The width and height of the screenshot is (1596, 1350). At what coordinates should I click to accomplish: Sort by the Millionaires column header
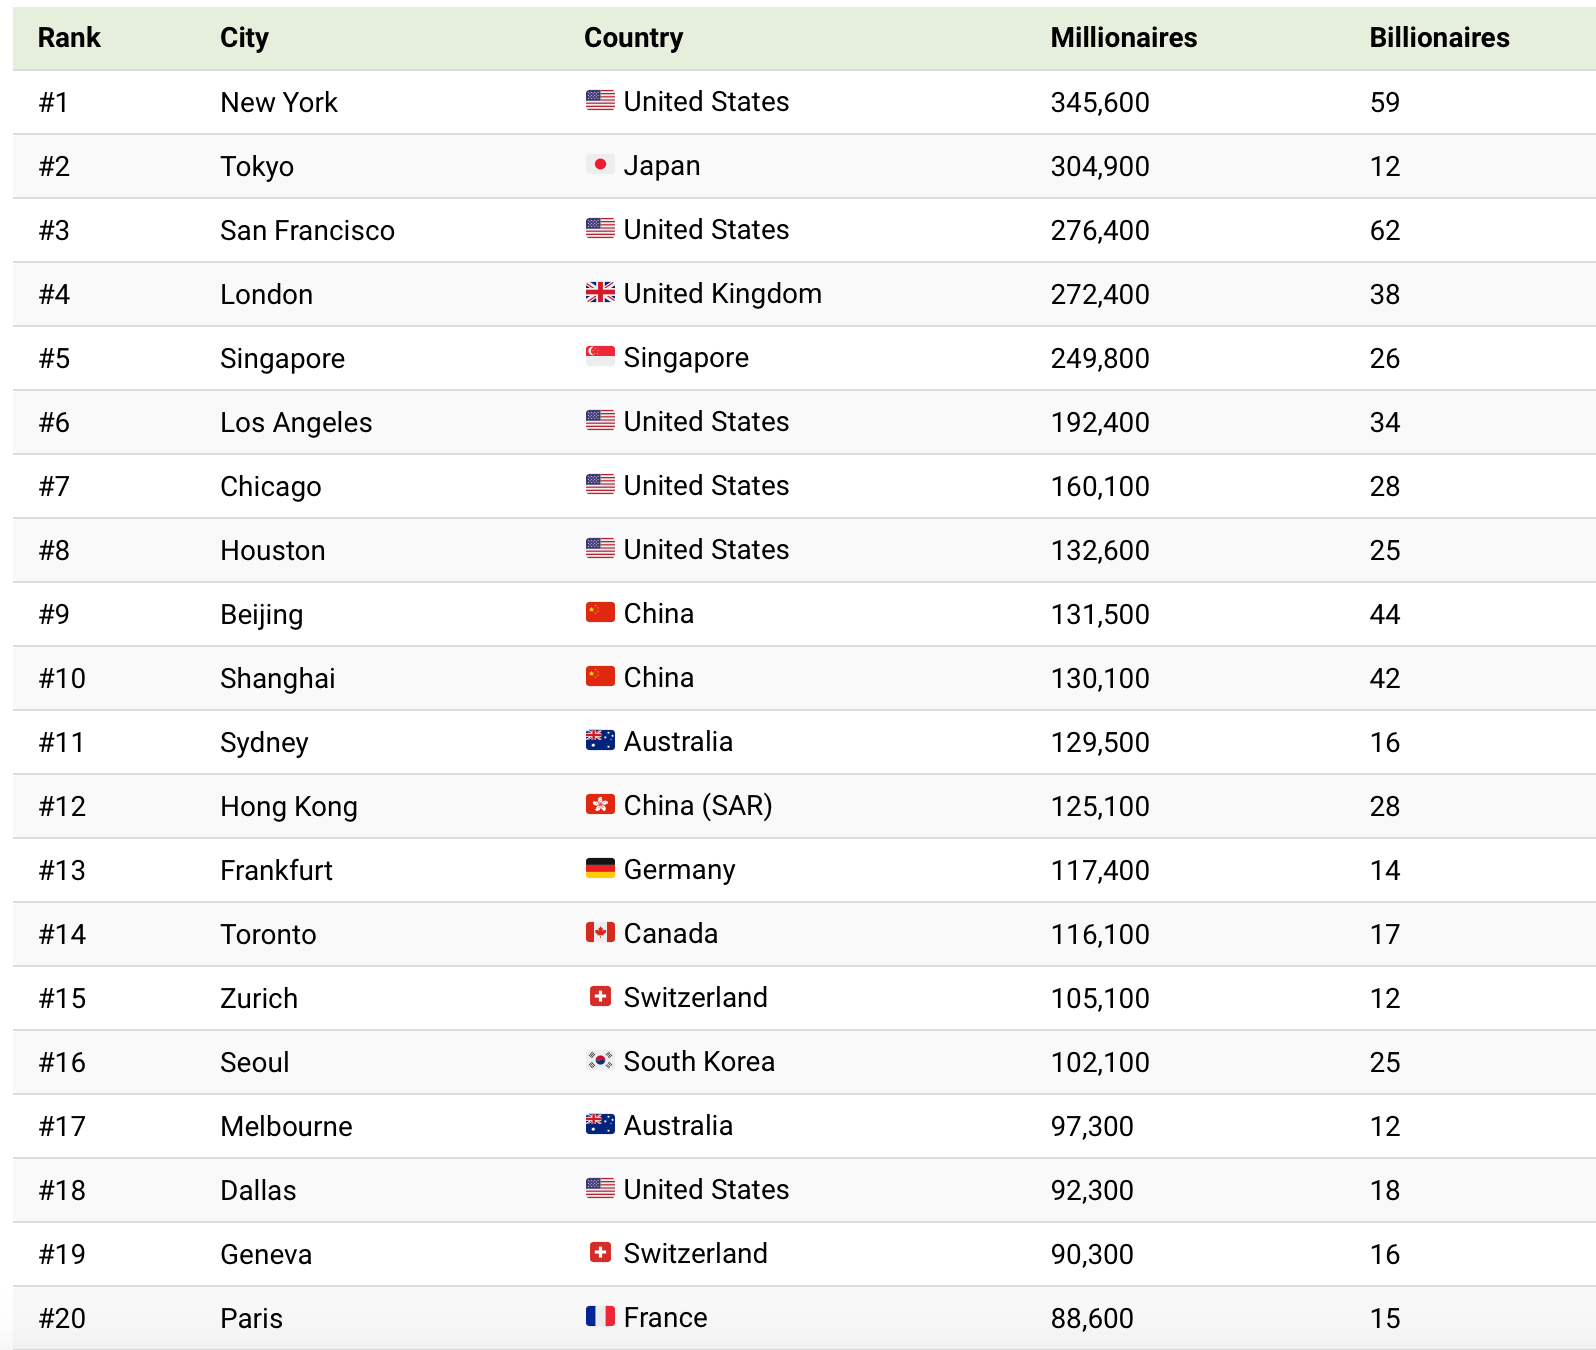point(1123,38)
